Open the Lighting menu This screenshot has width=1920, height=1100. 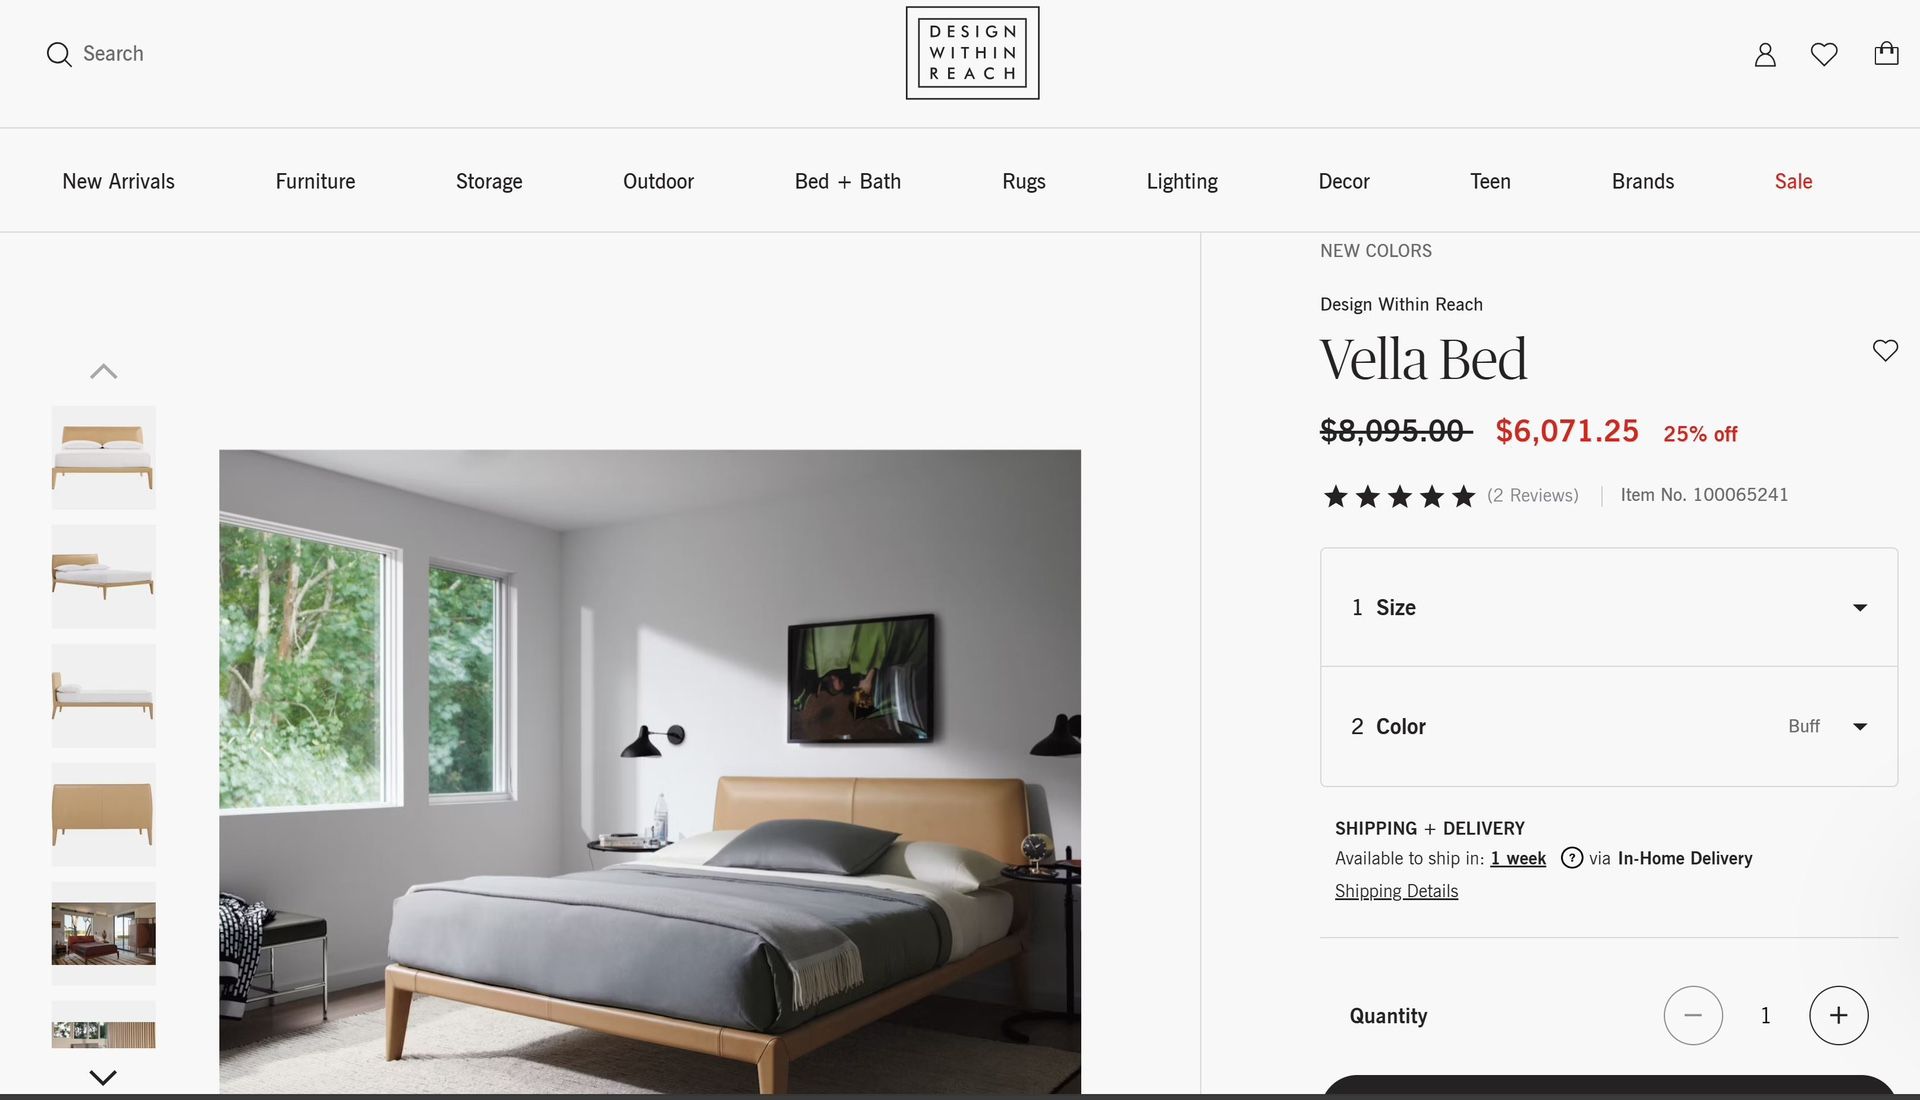[1182, 181]
